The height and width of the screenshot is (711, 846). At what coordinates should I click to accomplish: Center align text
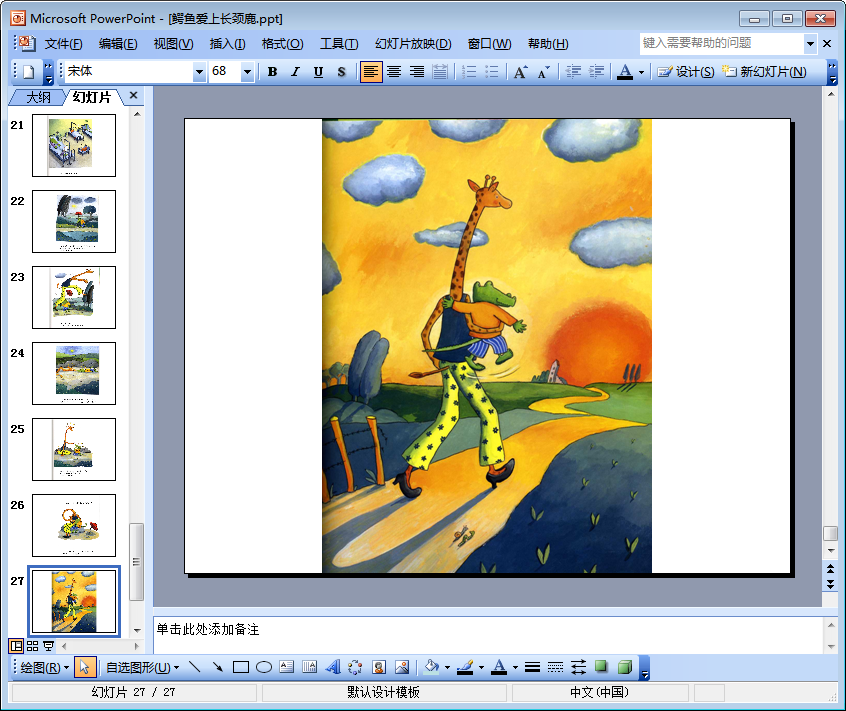coord(394,72)
